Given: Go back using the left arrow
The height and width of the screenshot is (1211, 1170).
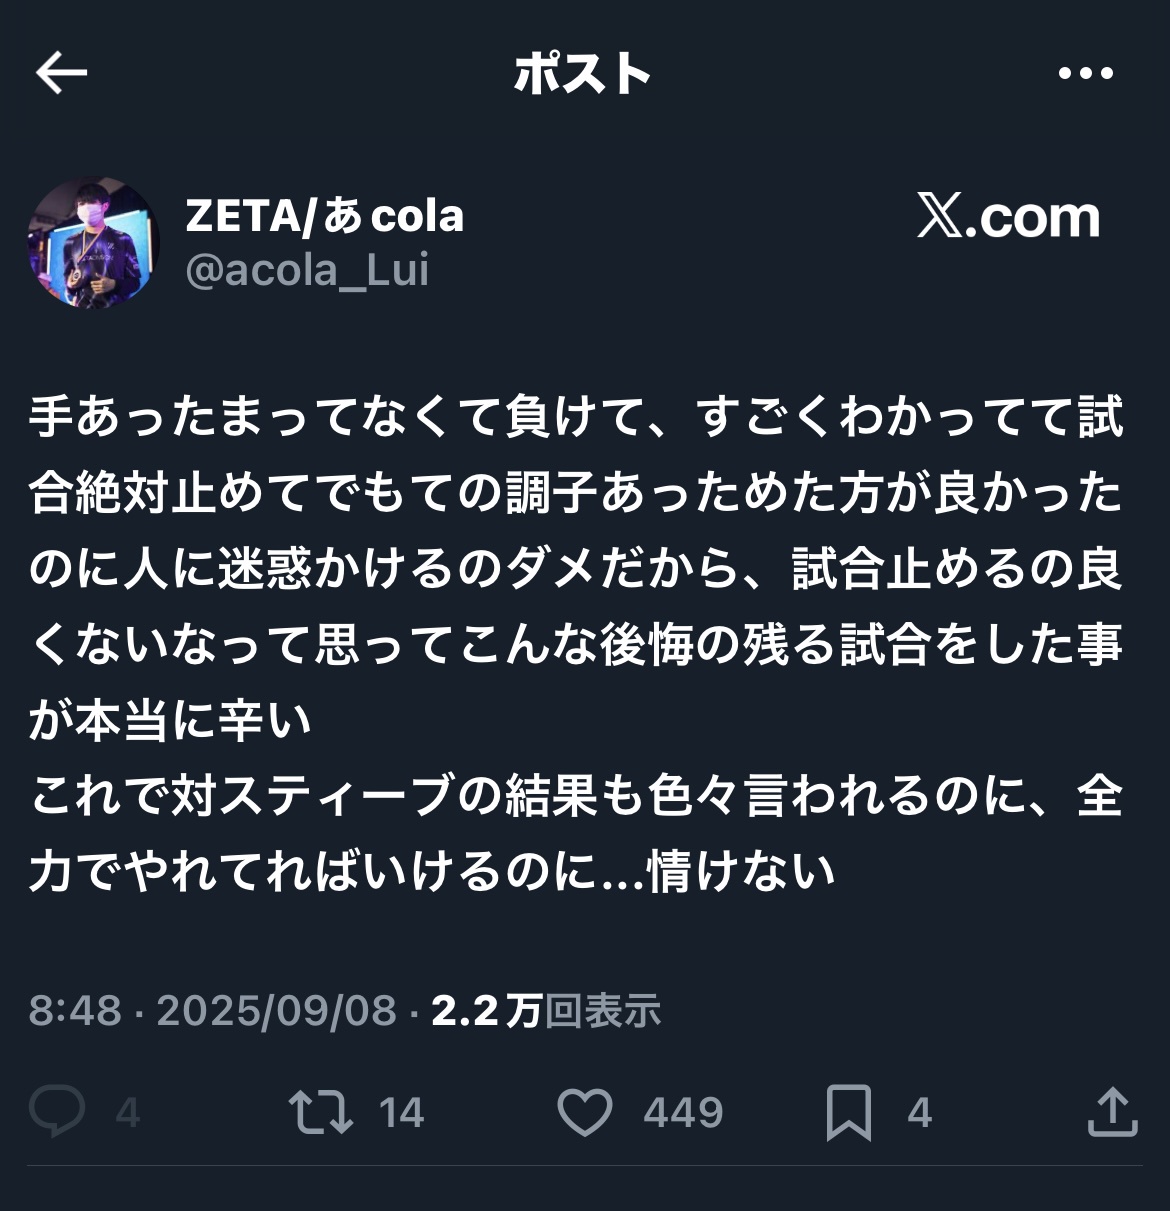Looking at the screenshot, I should coord(61,73).
